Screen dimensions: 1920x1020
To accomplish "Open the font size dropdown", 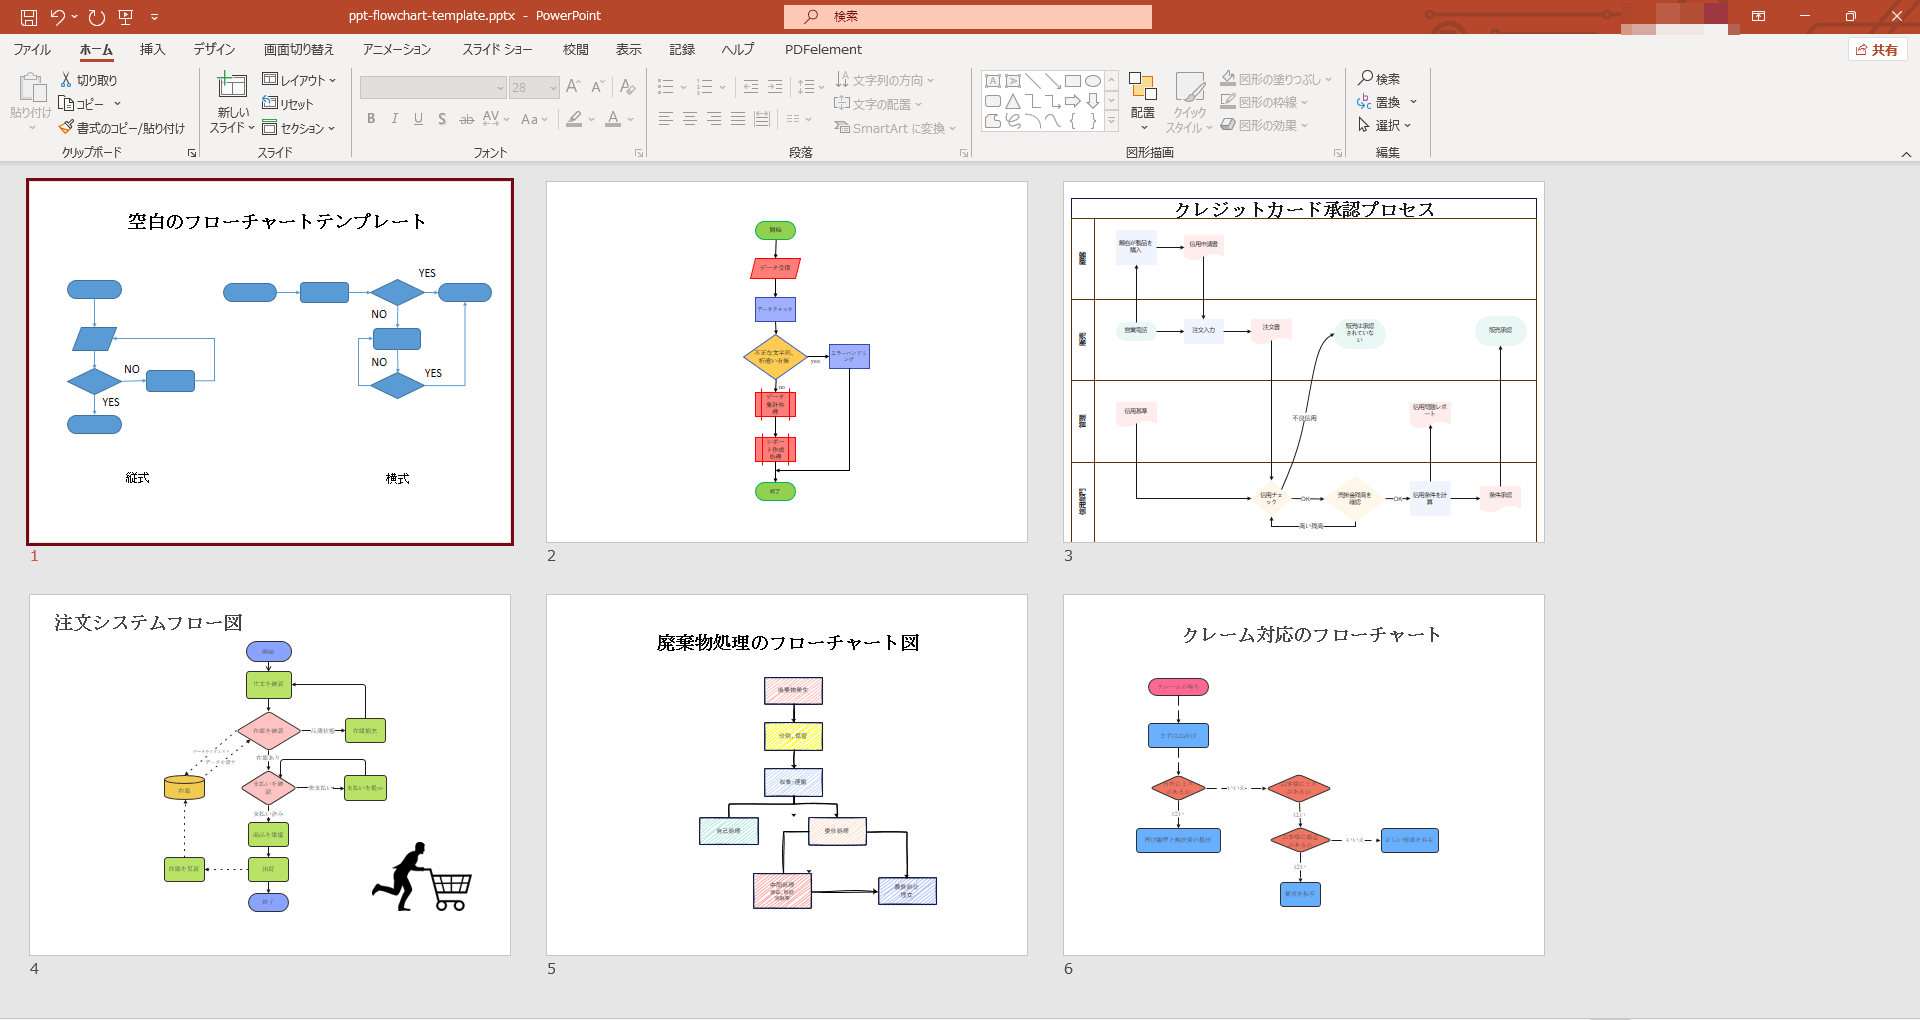I will (x=553, y=88).
